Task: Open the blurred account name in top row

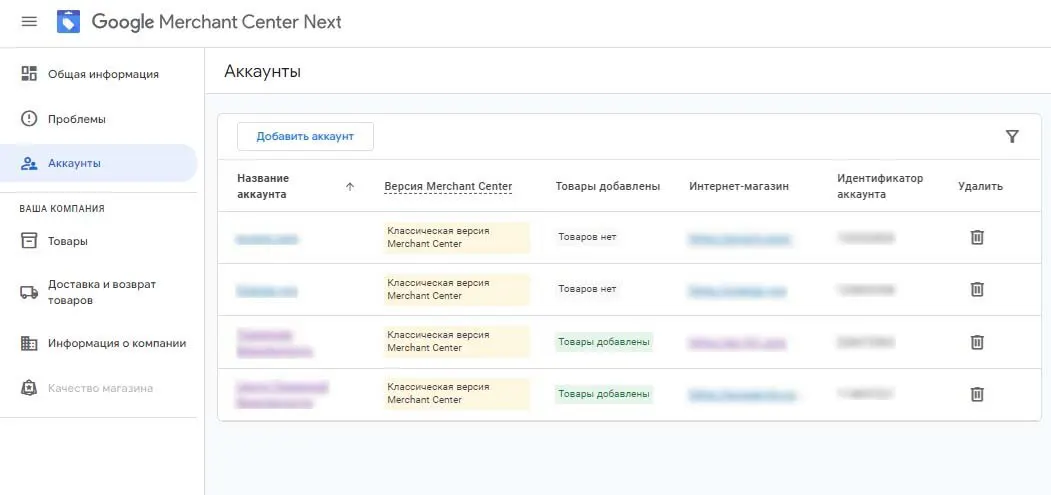Action: click(267, 239)
